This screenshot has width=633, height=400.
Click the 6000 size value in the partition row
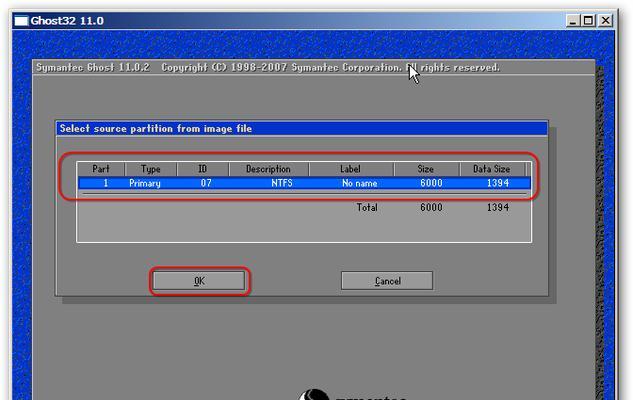[431, 183]
